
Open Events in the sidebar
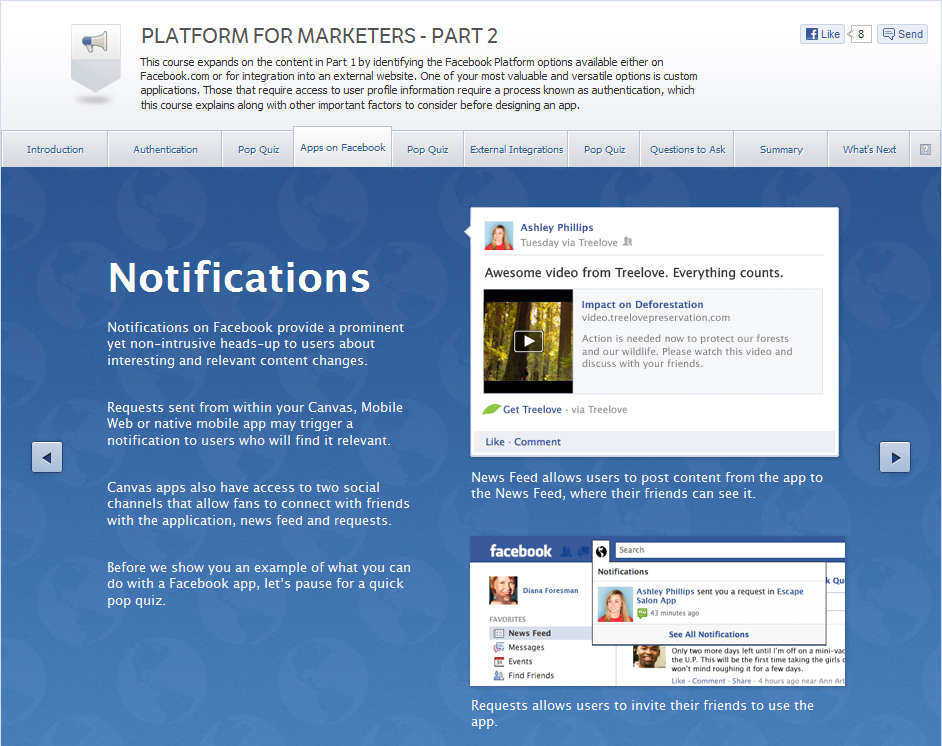click(520, 661)
